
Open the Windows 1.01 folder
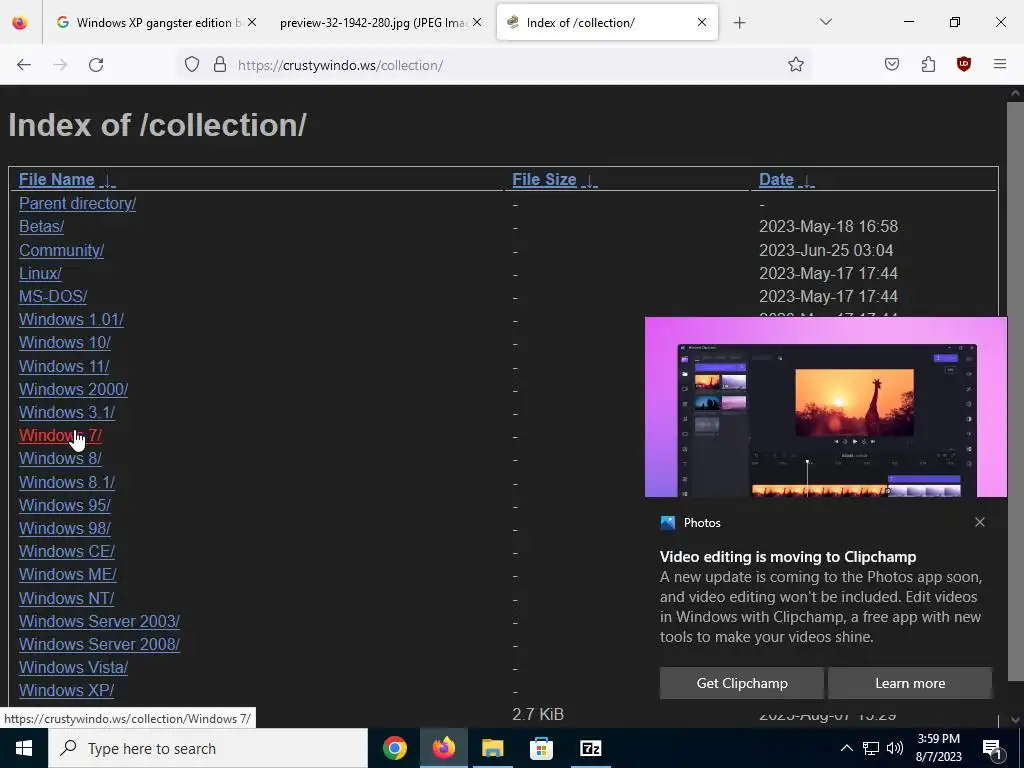click(71, 319)
